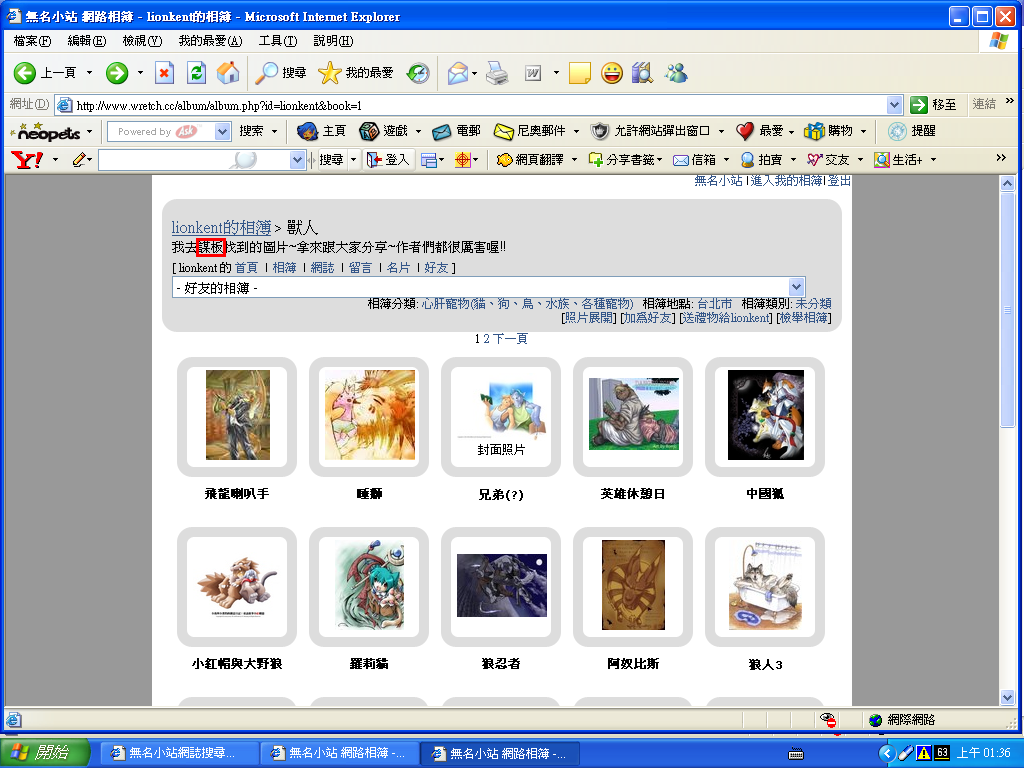Open the 好友的相簿 dropdown list
1024x768 pixels.
point(796,287)
